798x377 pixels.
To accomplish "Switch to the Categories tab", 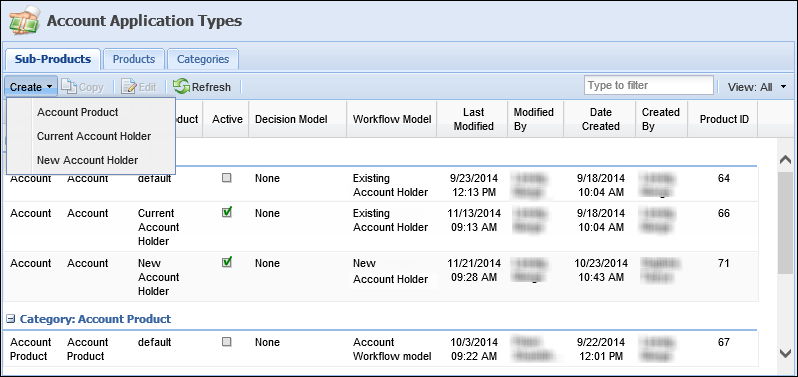I will [x=203, y=59].
